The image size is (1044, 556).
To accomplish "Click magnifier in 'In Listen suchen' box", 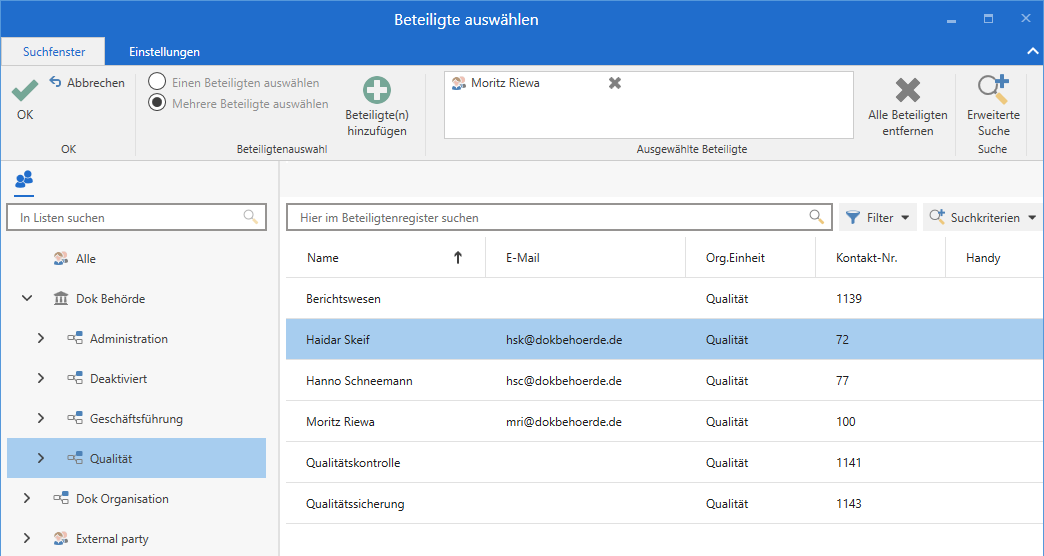I will [250, 217].
